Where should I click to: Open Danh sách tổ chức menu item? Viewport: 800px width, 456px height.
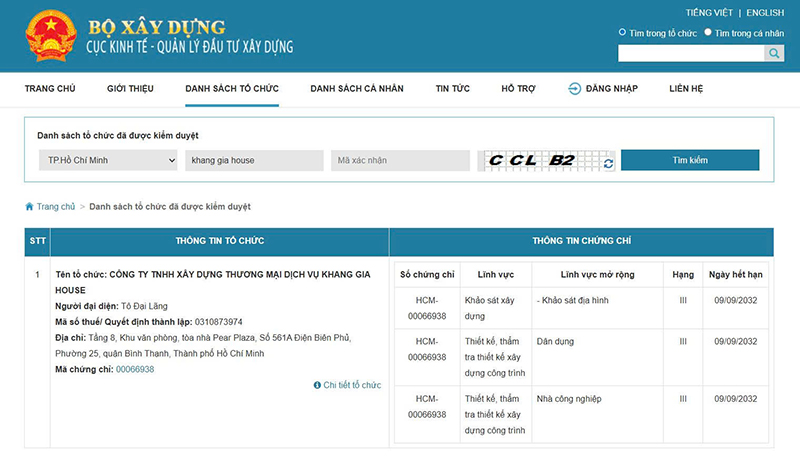[232, 89]
